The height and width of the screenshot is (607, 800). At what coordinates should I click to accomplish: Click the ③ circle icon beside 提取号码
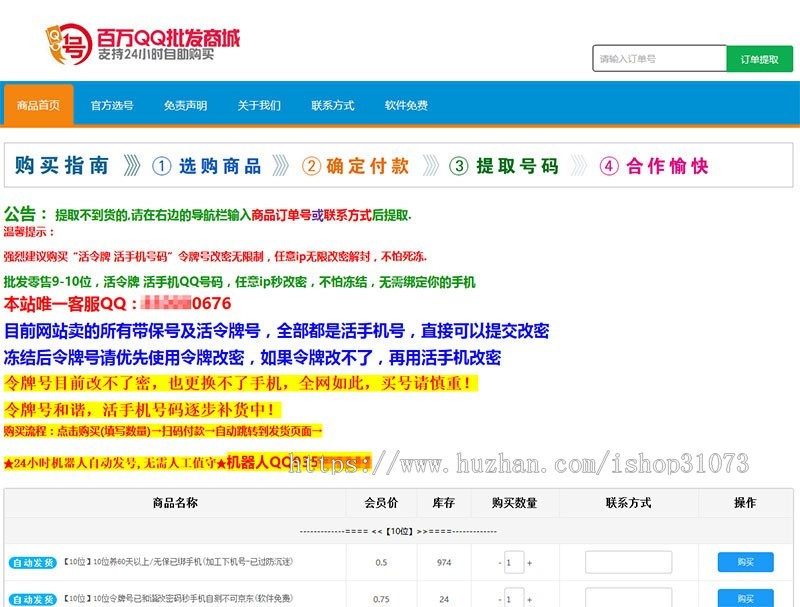(x=460, y=167)
